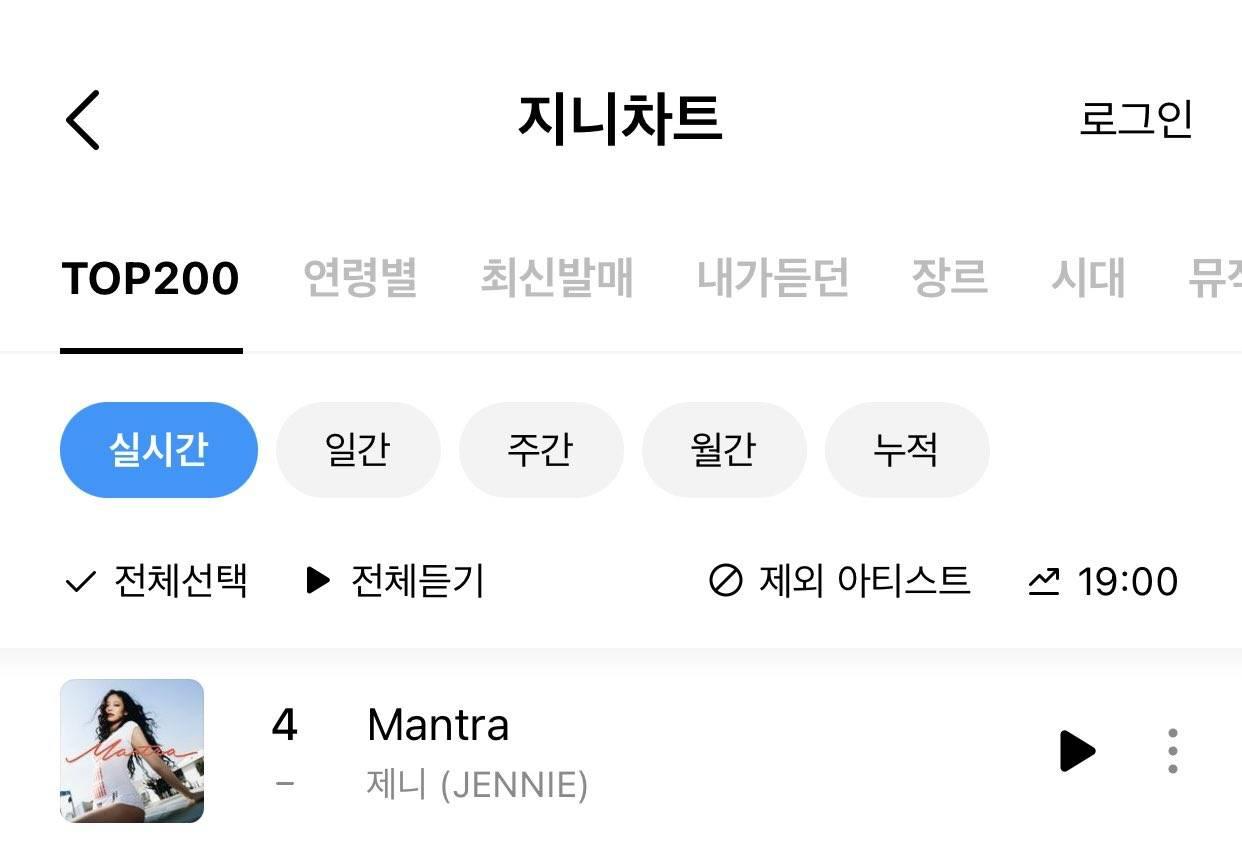
Task: Switch to the weekly (주간) chart filter
Action: [541, 450]
